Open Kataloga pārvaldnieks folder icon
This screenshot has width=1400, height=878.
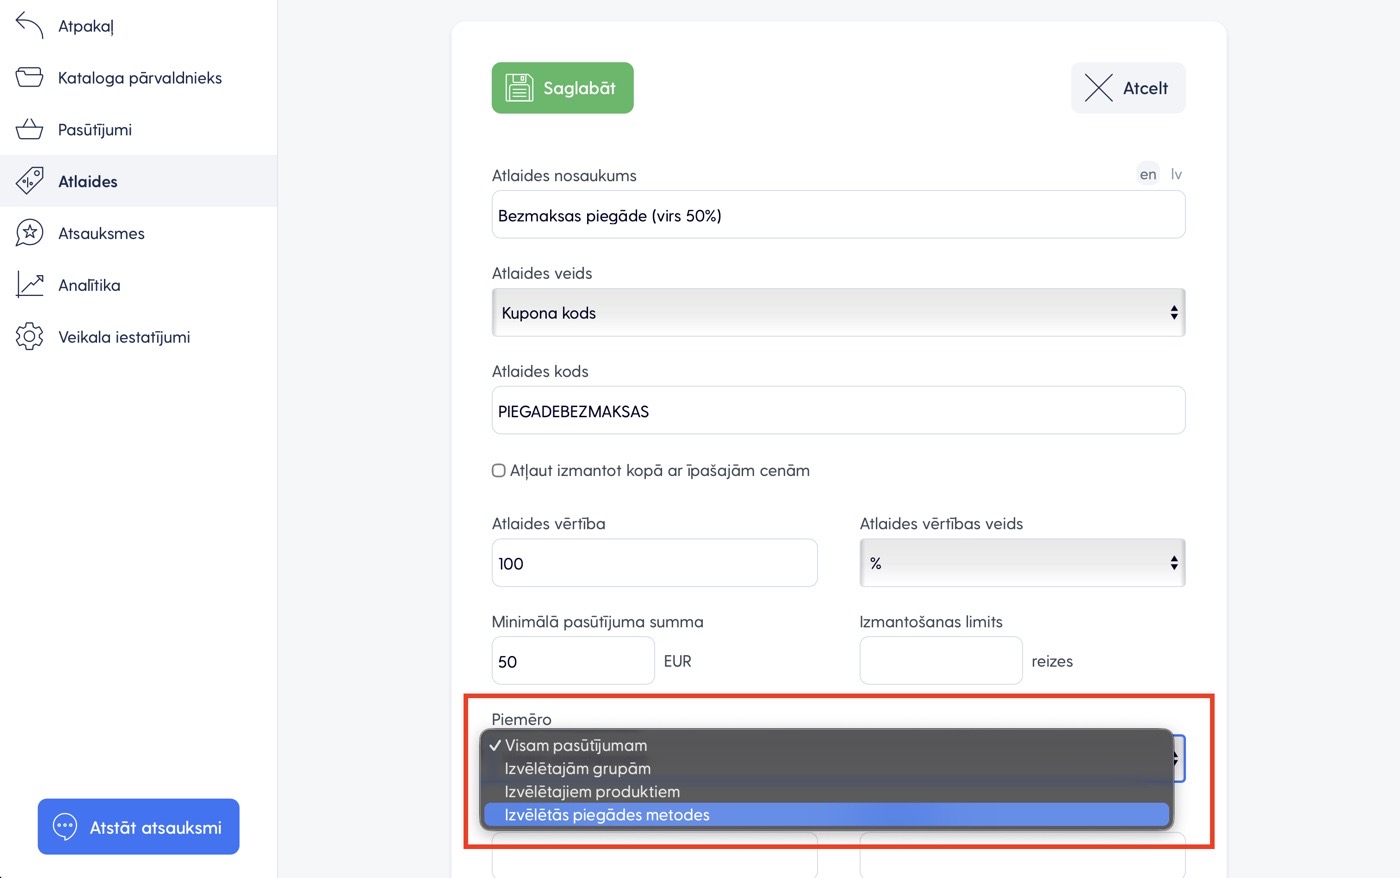point(30,78)
